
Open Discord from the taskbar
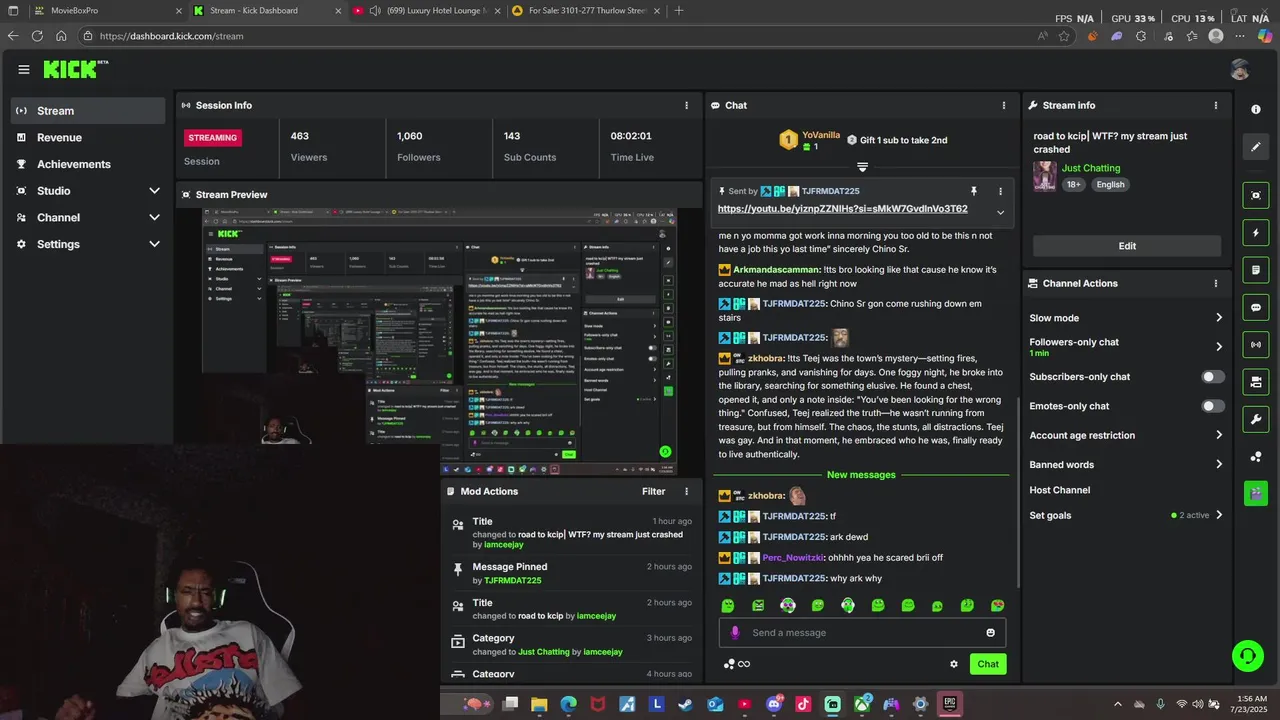pyautogui.click(x=773, y=704)
